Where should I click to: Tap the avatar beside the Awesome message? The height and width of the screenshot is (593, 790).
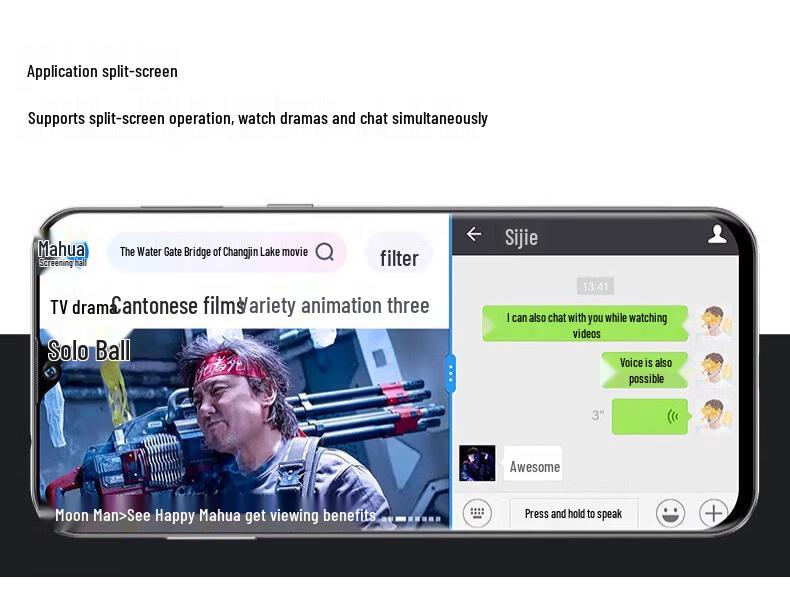coord(477,464)
